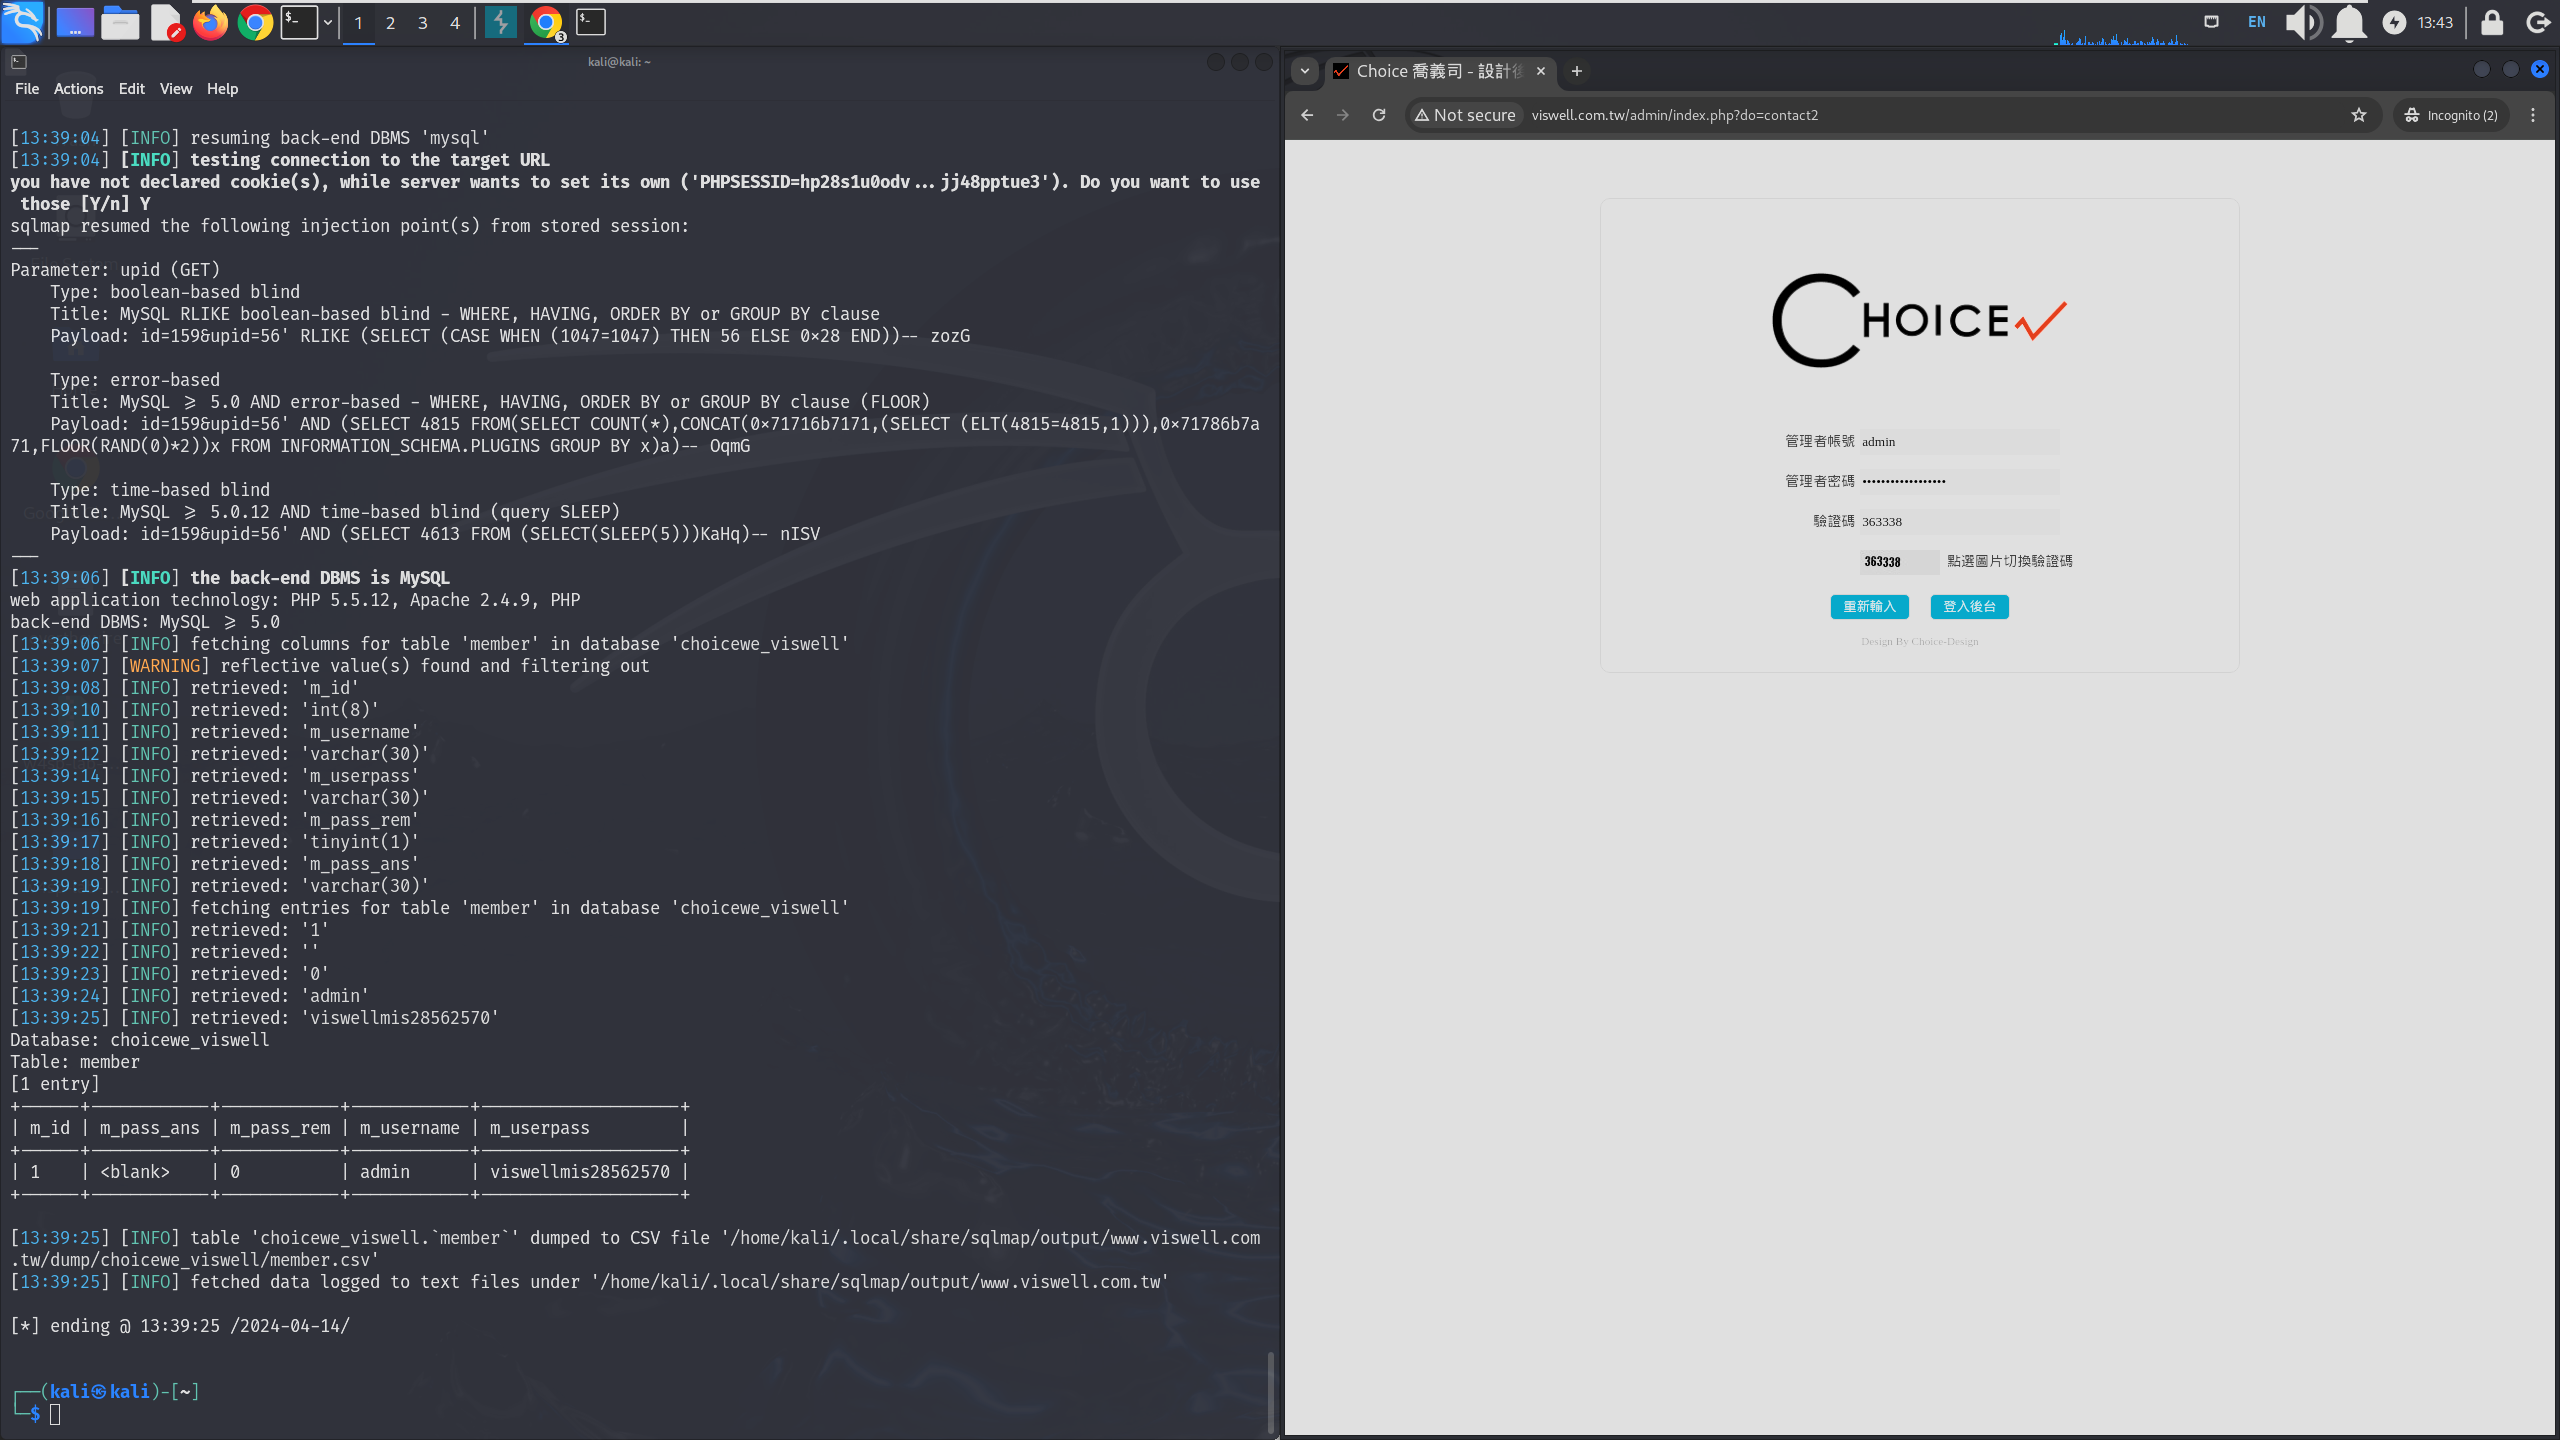The image size is (2560, 1440).
Task: Open a new Chrome tab
Action: coord(1577,71)
